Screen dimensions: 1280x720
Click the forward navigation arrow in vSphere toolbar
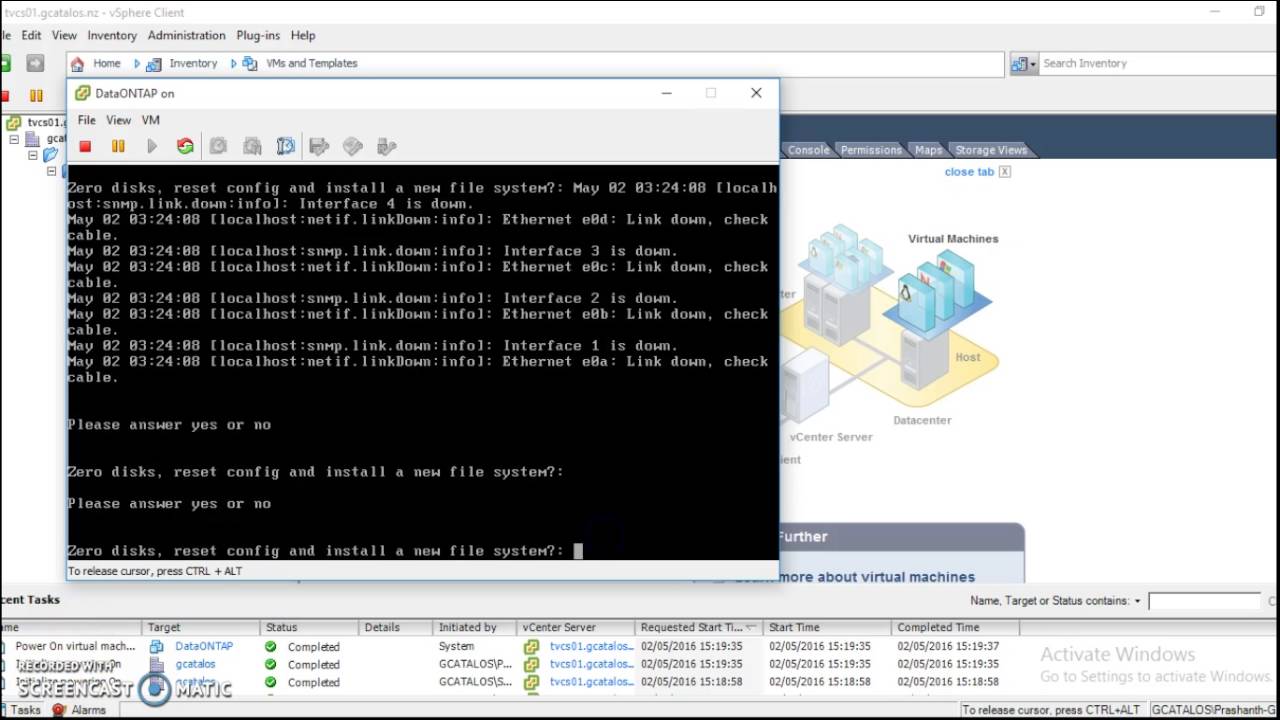coord(35,64)
